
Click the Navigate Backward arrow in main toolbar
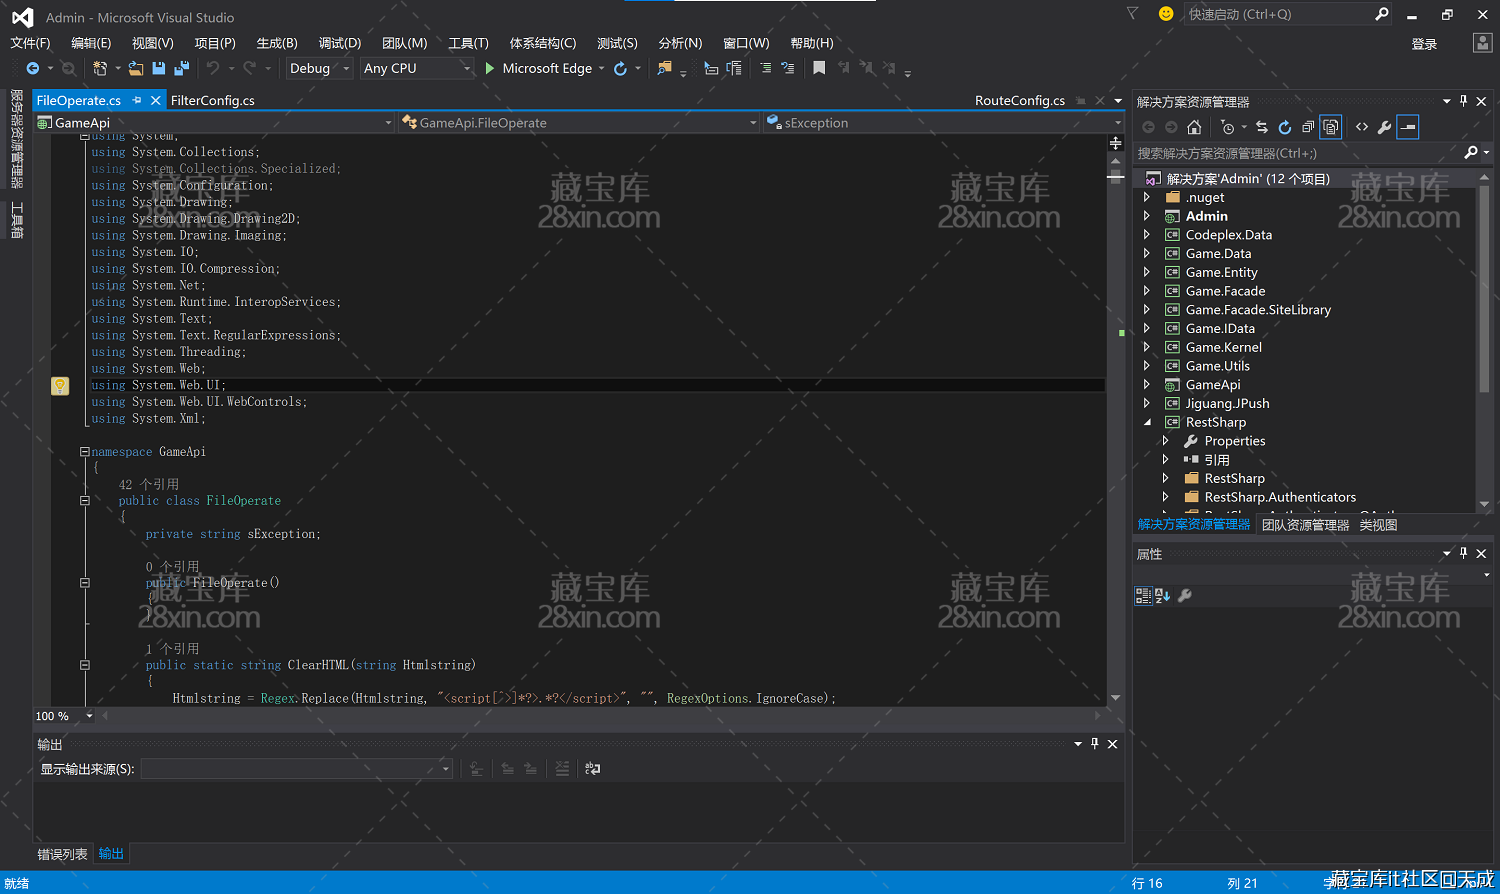[x=32, y=68]
